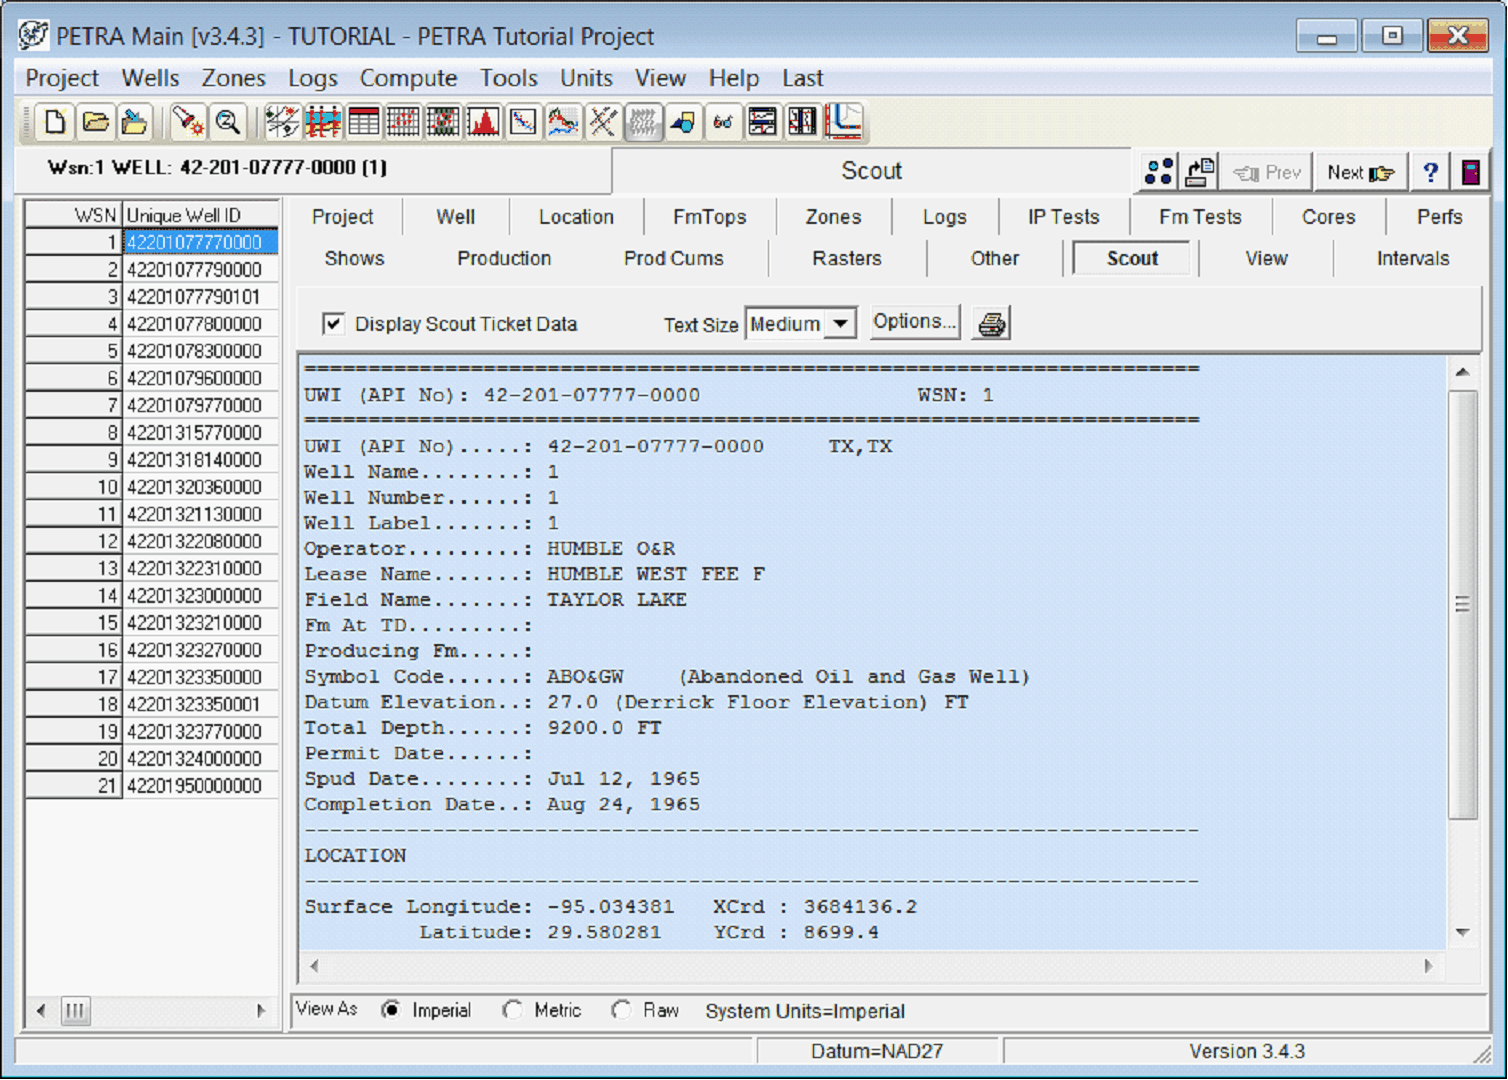Image resolution: width=1508 pixels, height=1080 pixels.
Task: Switch to the Production tab
Action: (x=504, y=258)
